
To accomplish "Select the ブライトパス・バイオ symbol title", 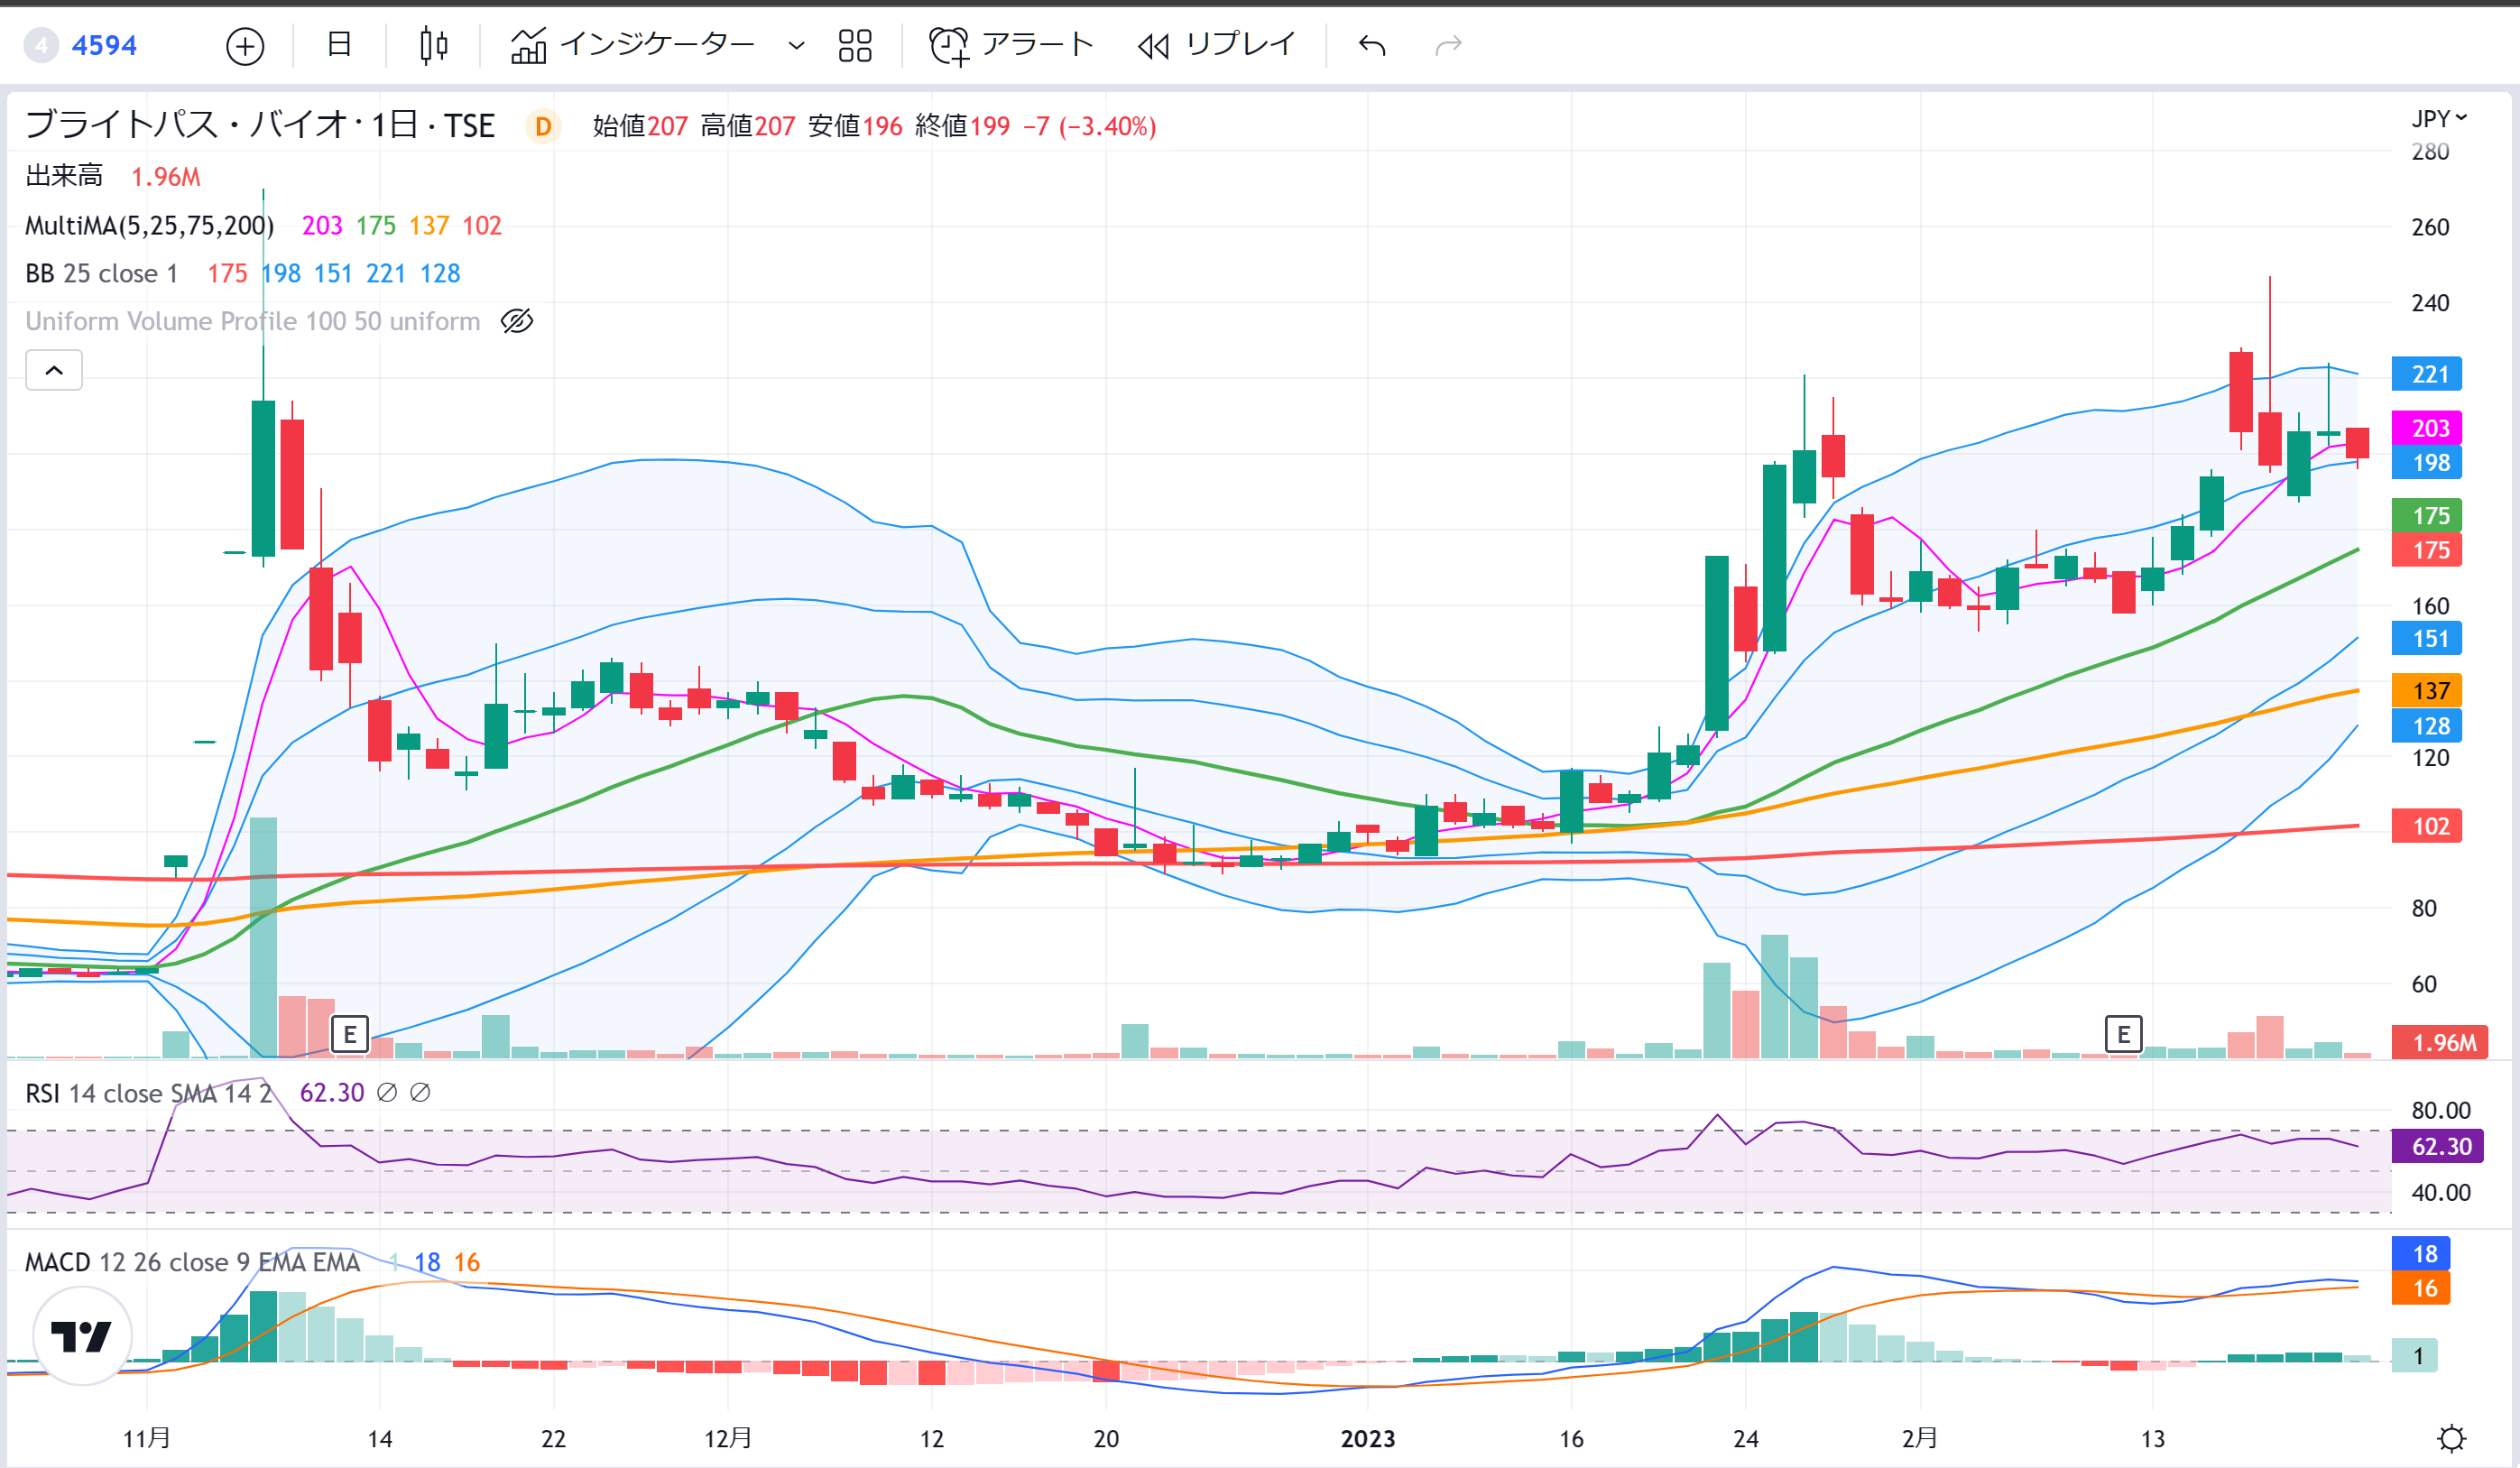I will click(x=260, y=125).
